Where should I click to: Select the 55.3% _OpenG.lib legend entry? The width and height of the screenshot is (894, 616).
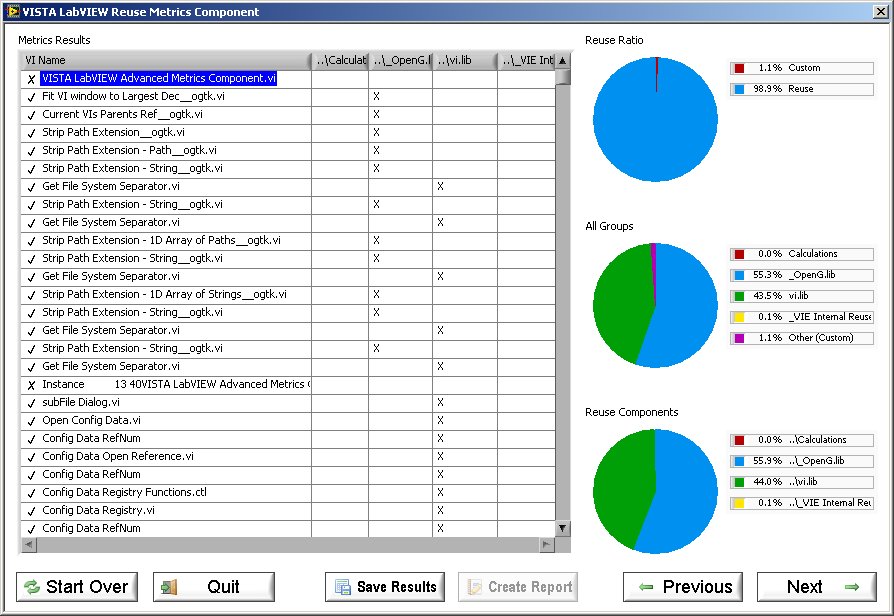tap(802, 275)
